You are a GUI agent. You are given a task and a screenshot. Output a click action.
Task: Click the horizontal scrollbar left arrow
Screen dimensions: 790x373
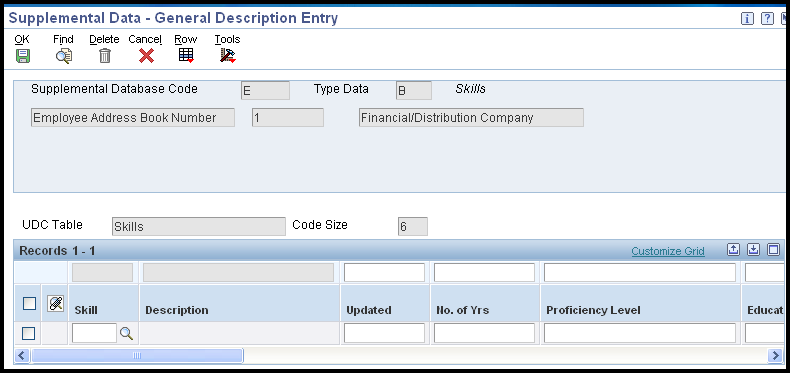tap(22, 355)
